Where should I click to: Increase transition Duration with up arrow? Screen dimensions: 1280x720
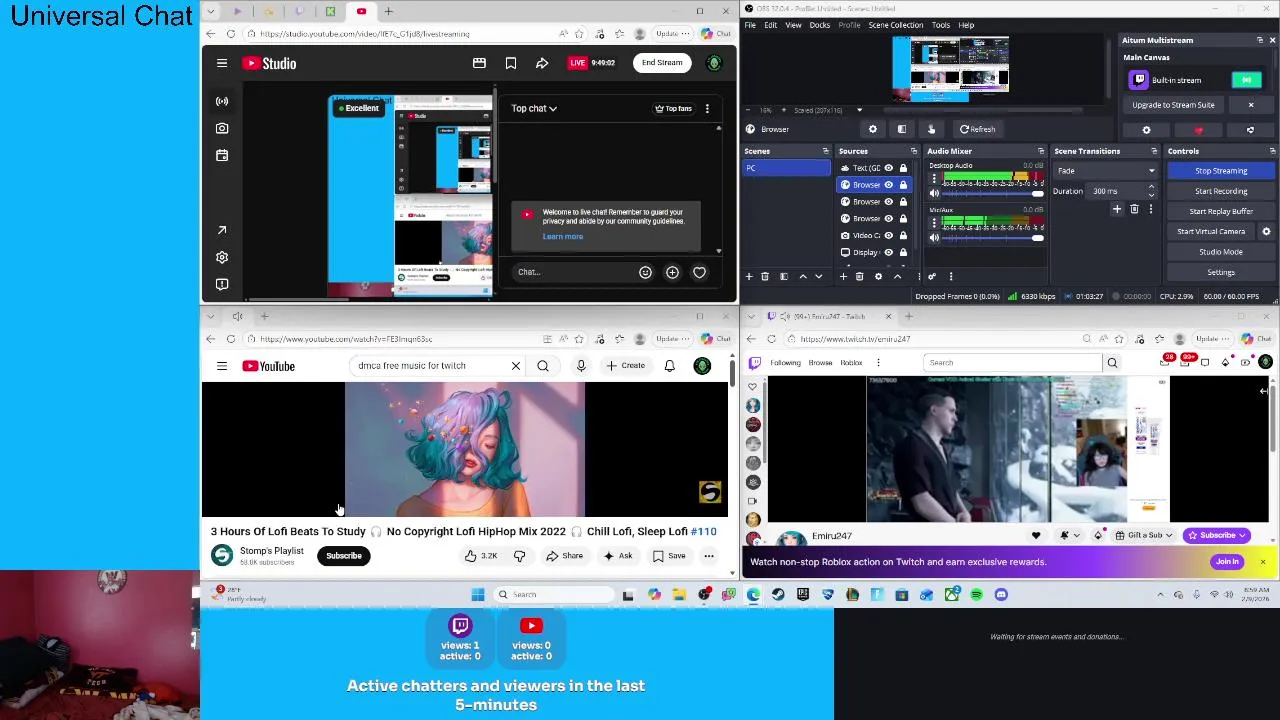point(1150,188)
